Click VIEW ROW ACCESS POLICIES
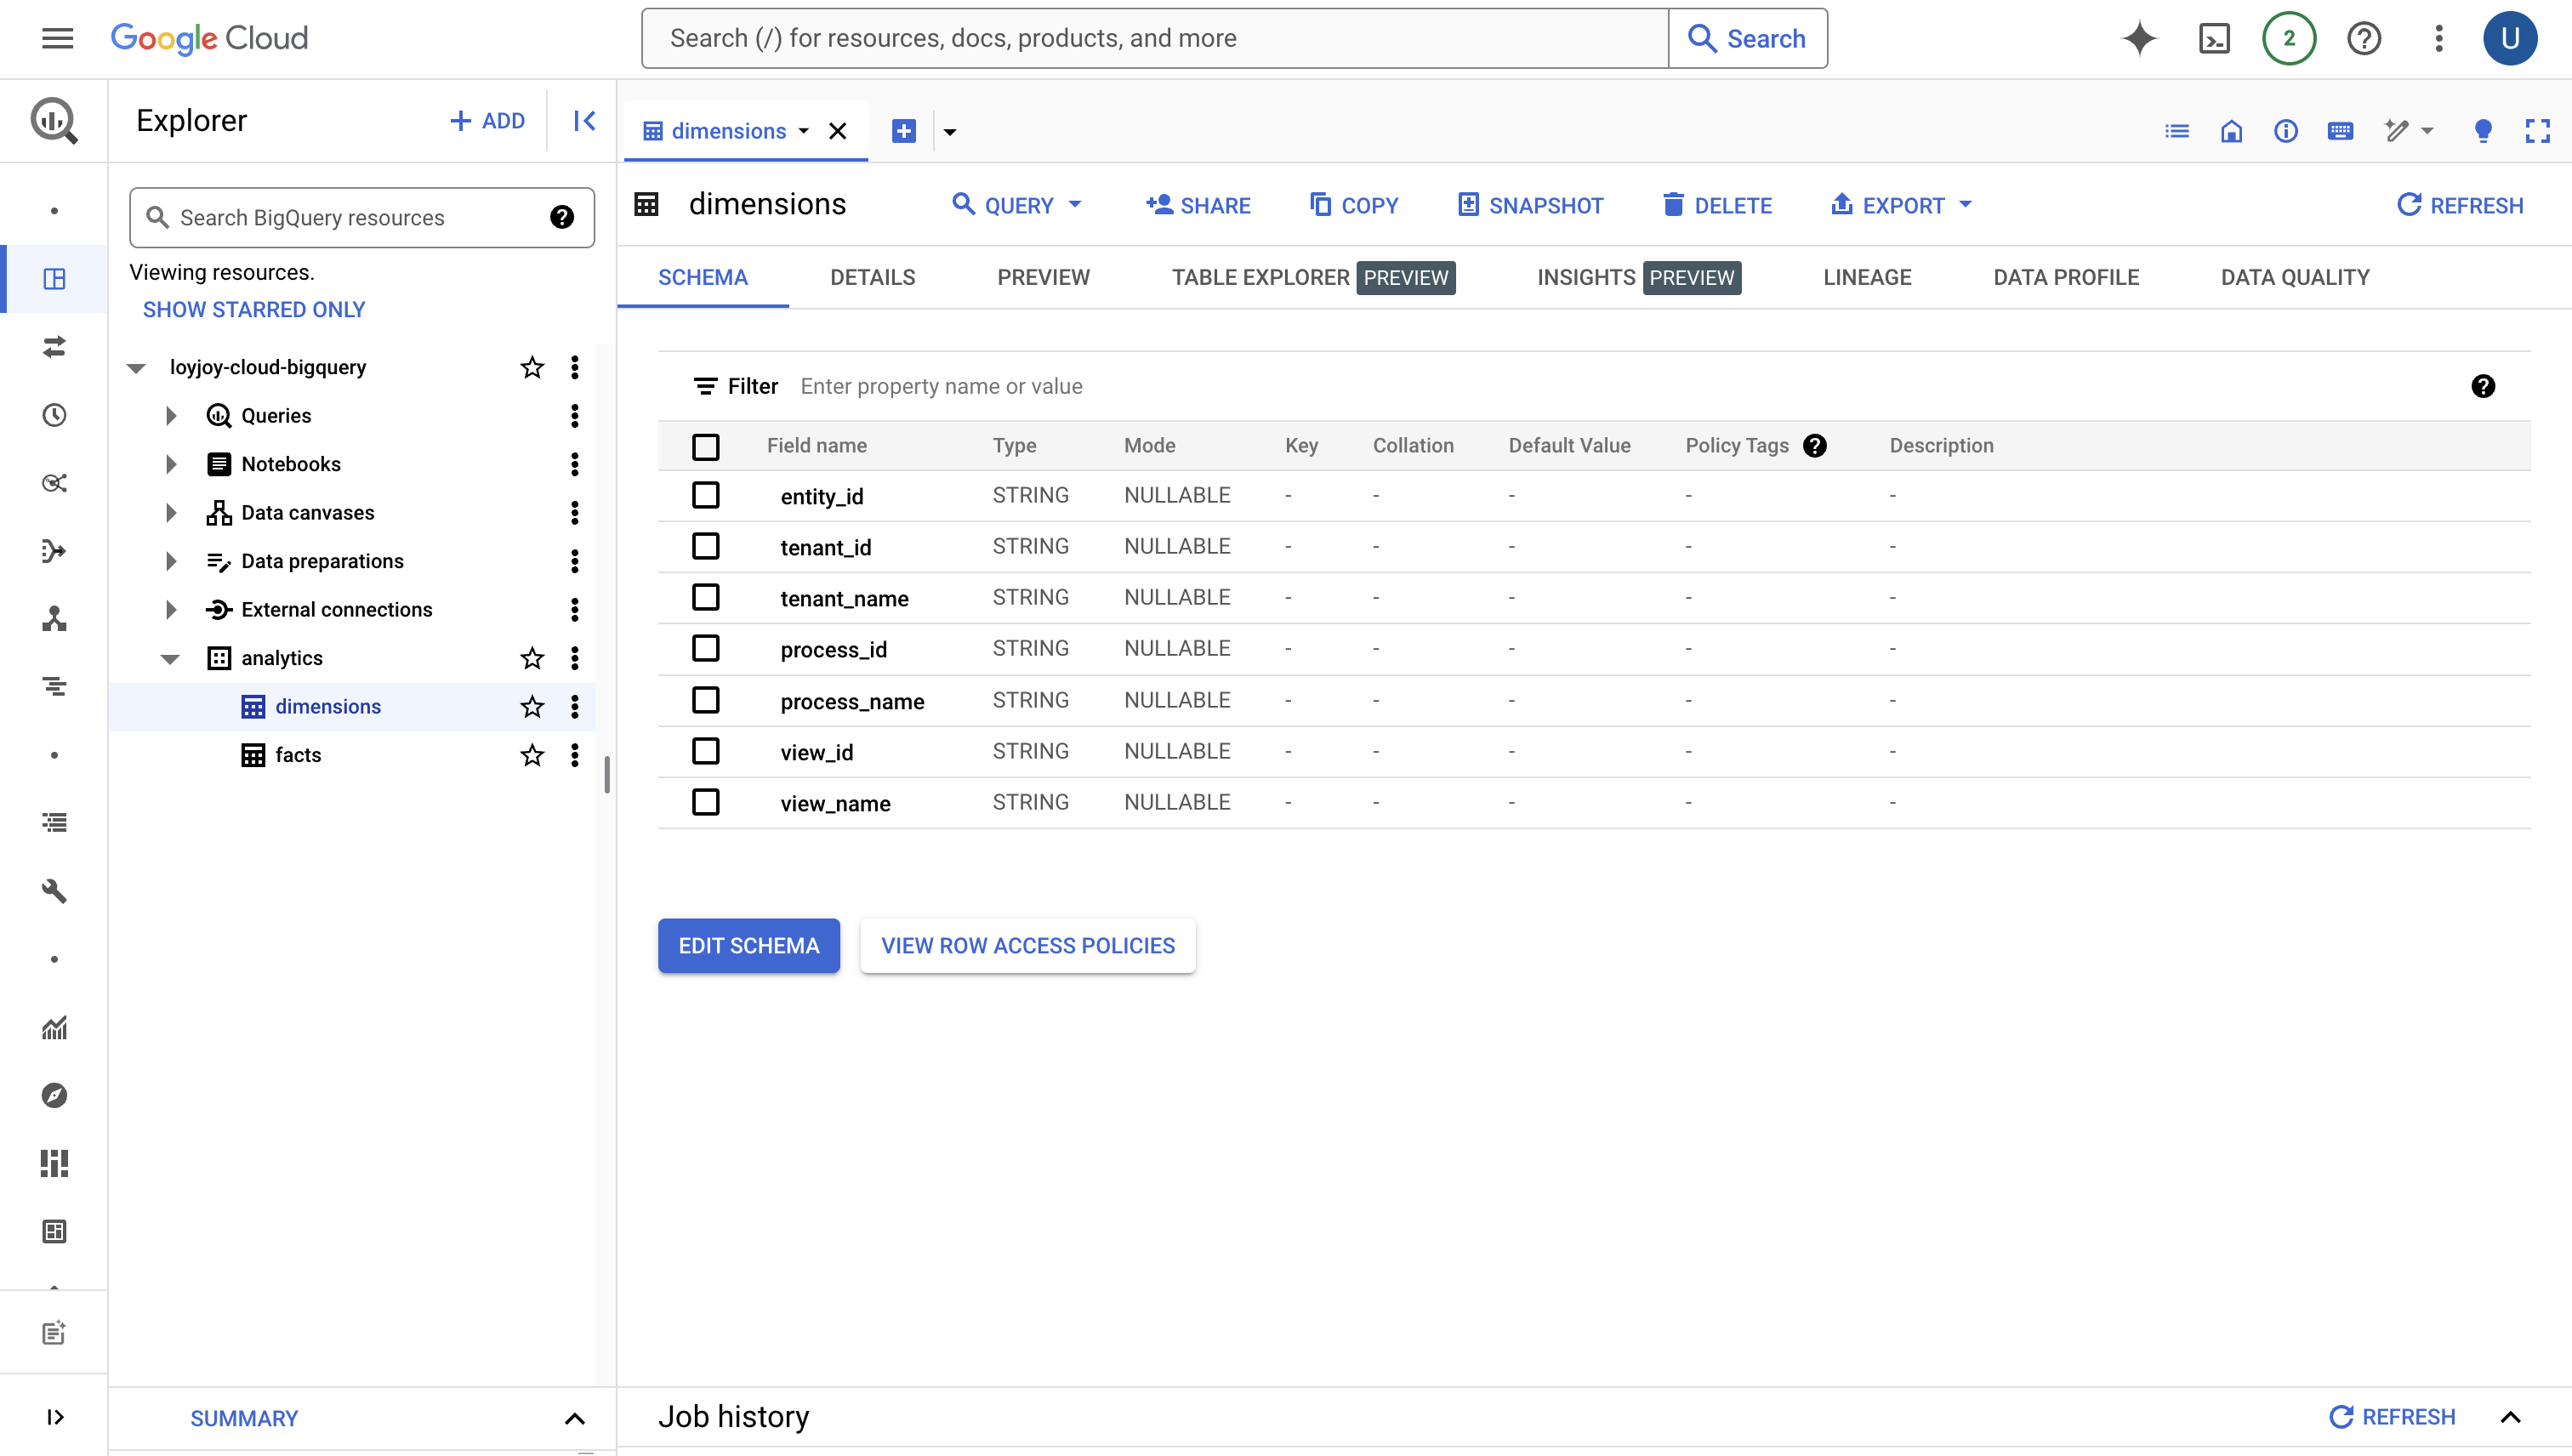 [x=1027, y=945]
